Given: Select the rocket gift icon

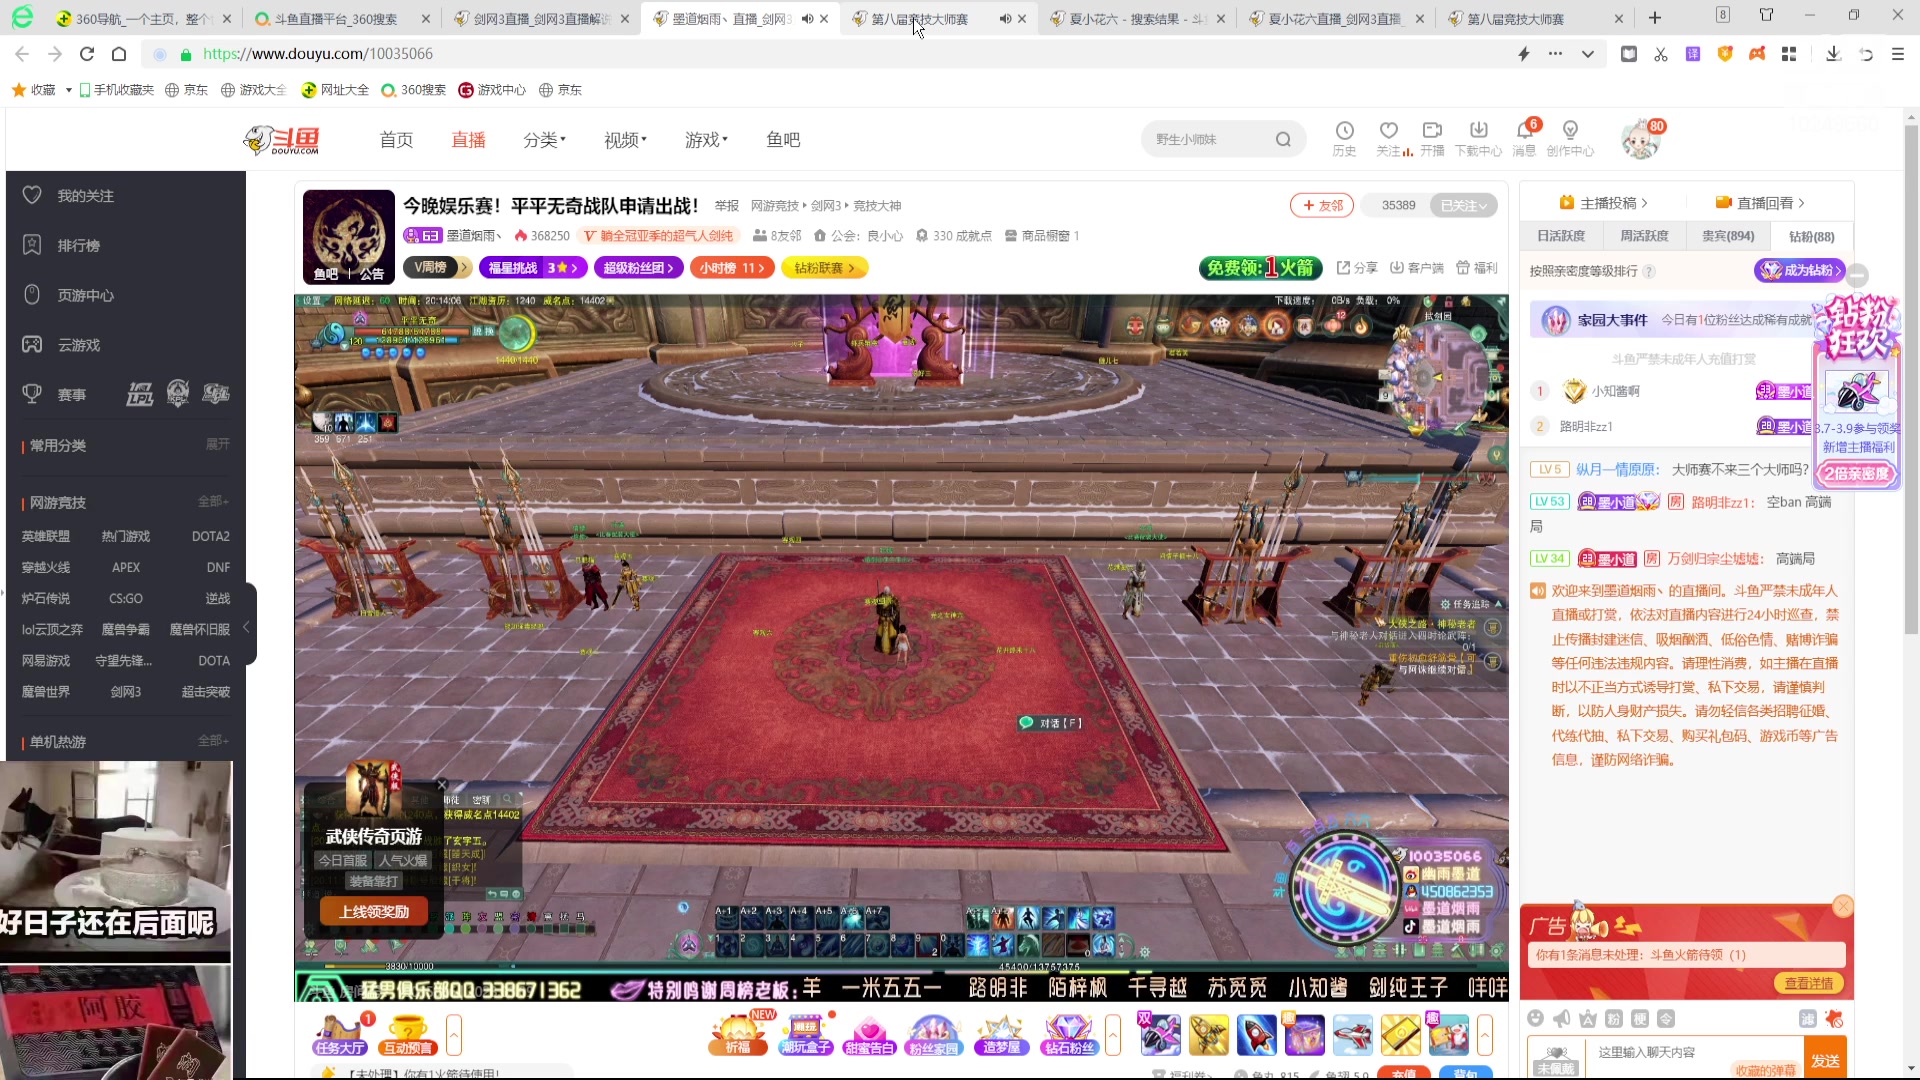Looking at the screenshot, I should pos(1256,1035).
